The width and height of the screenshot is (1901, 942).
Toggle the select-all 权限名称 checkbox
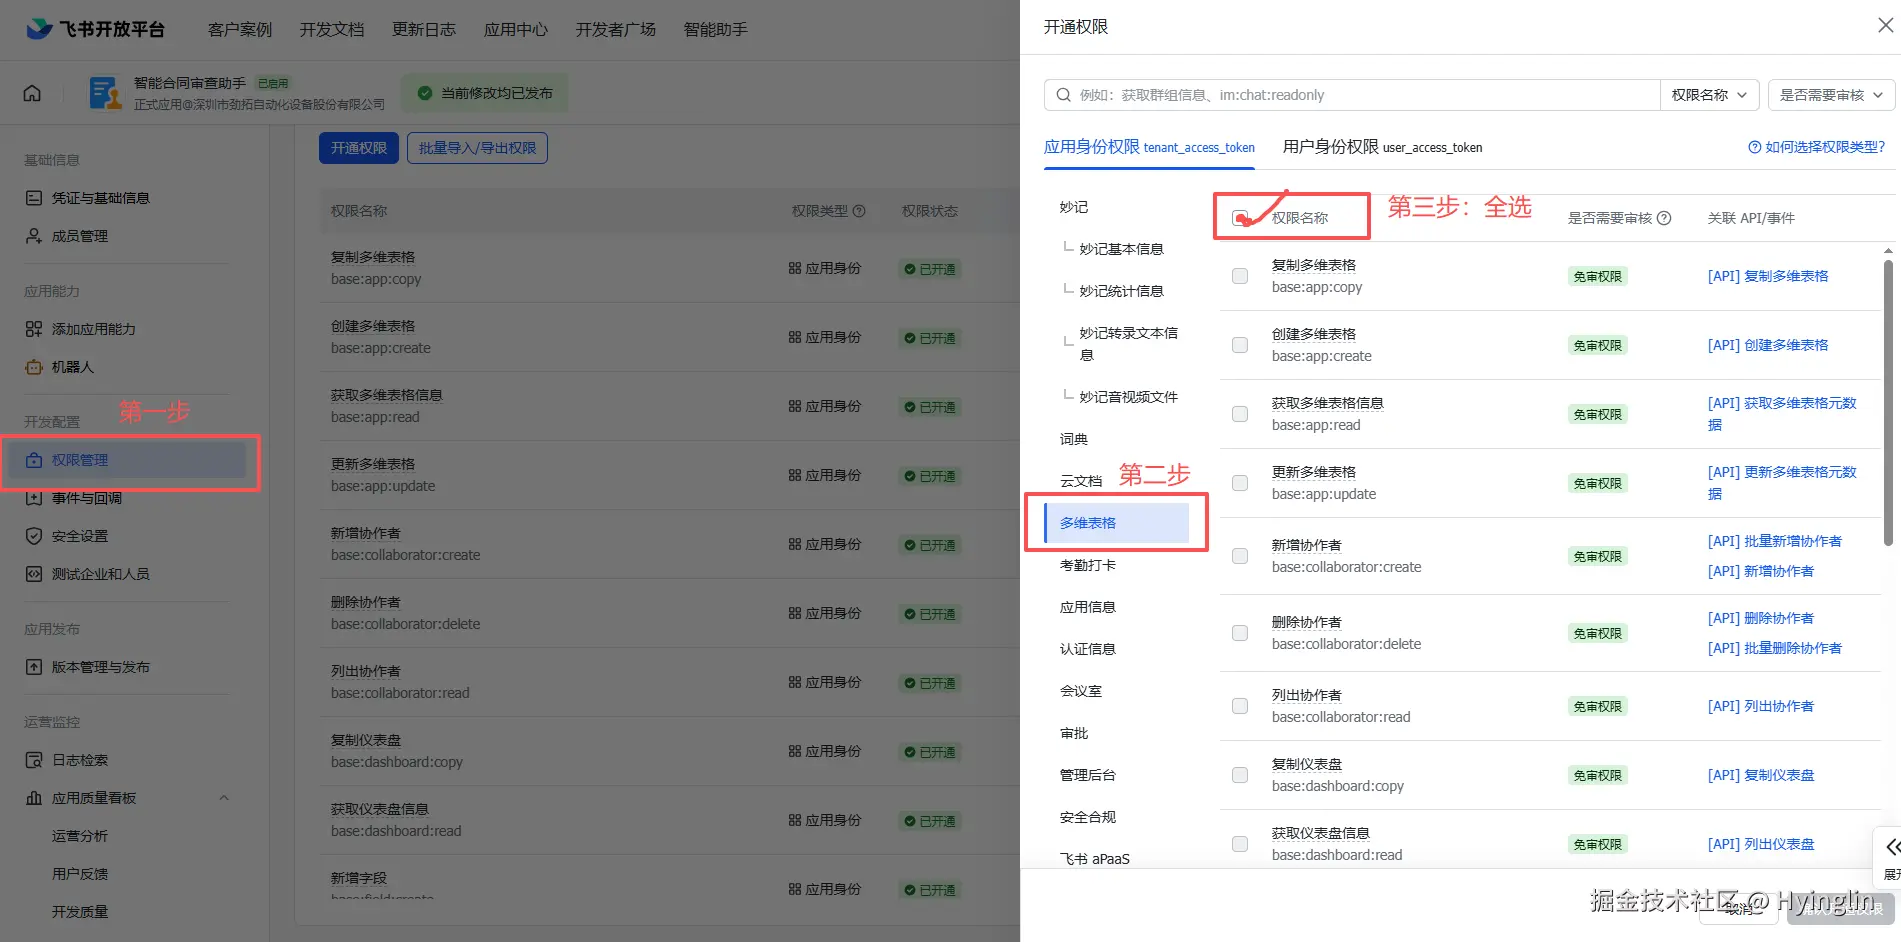coord(1240,218)
